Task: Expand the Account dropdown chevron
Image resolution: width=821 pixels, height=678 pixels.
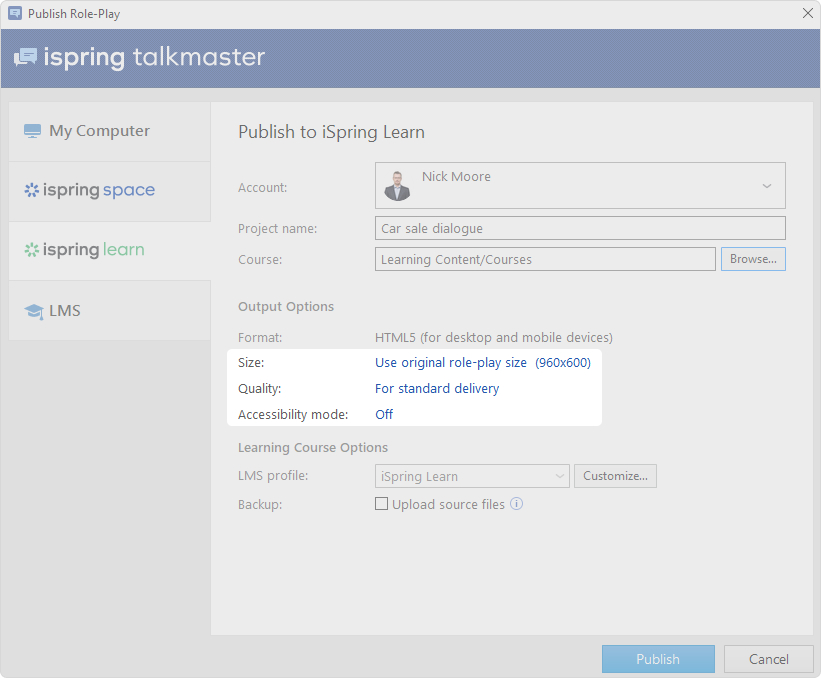Action: coord(767,186)
